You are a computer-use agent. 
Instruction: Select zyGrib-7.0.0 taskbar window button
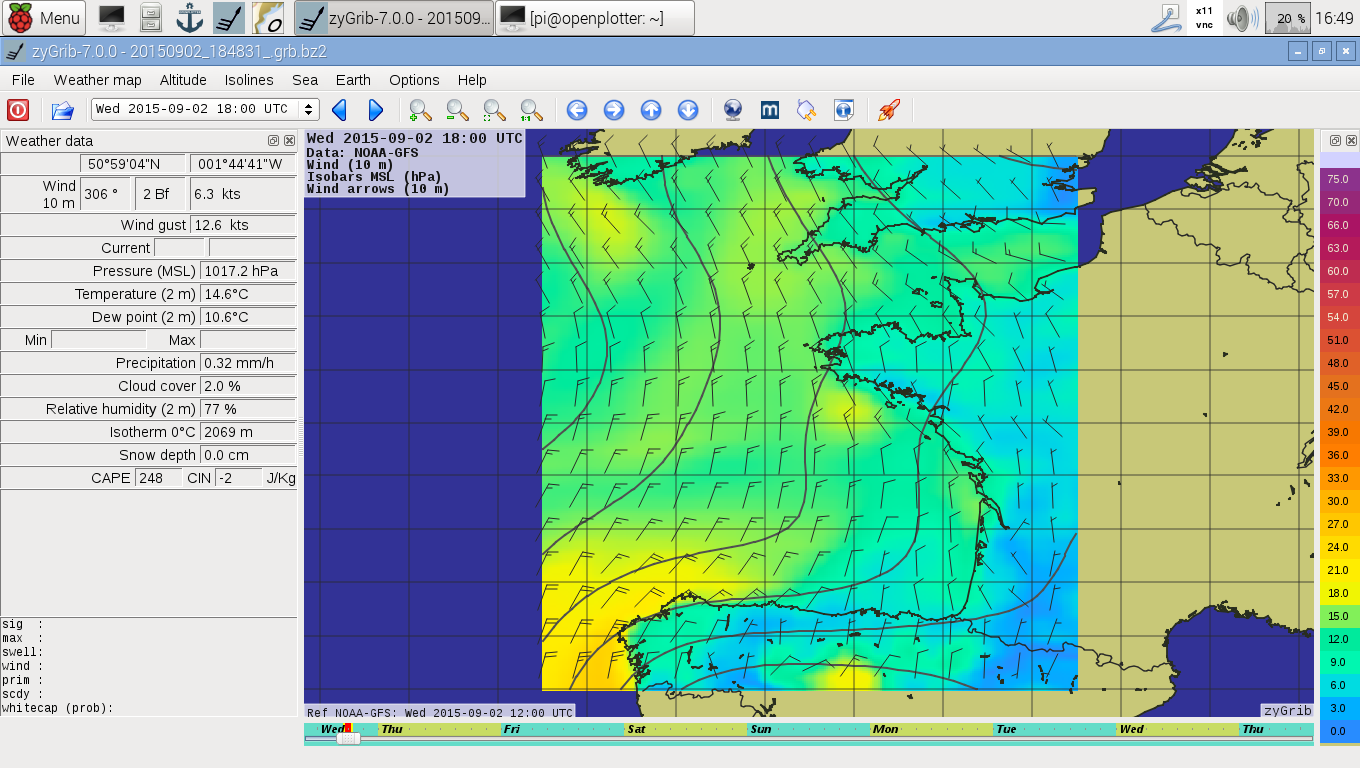point(394,18)
